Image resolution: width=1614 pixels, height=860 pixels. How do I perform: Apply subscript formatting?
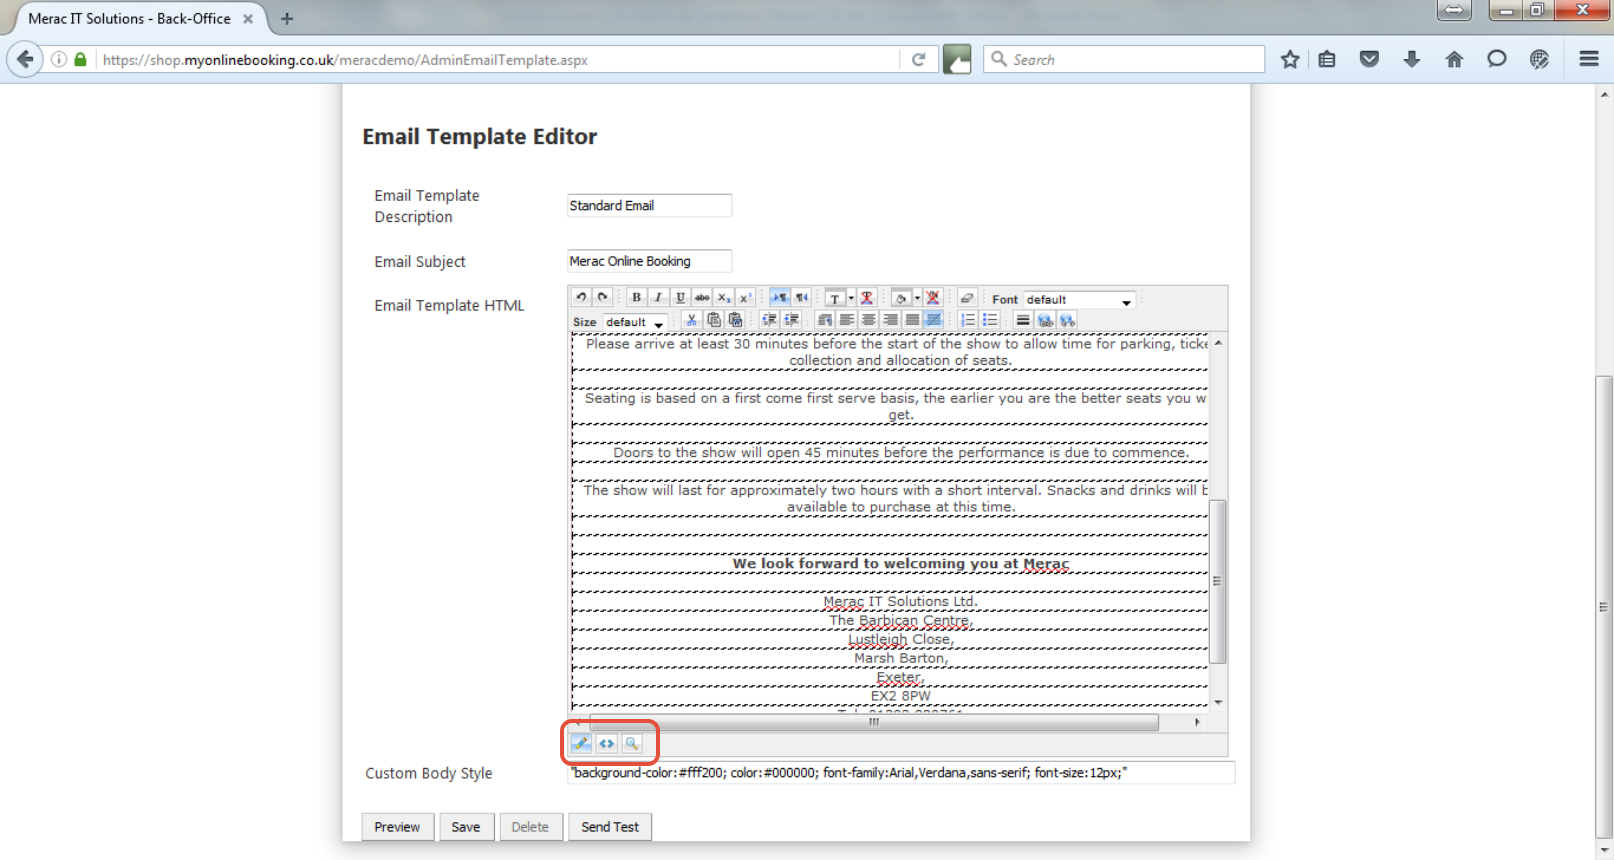724,298
